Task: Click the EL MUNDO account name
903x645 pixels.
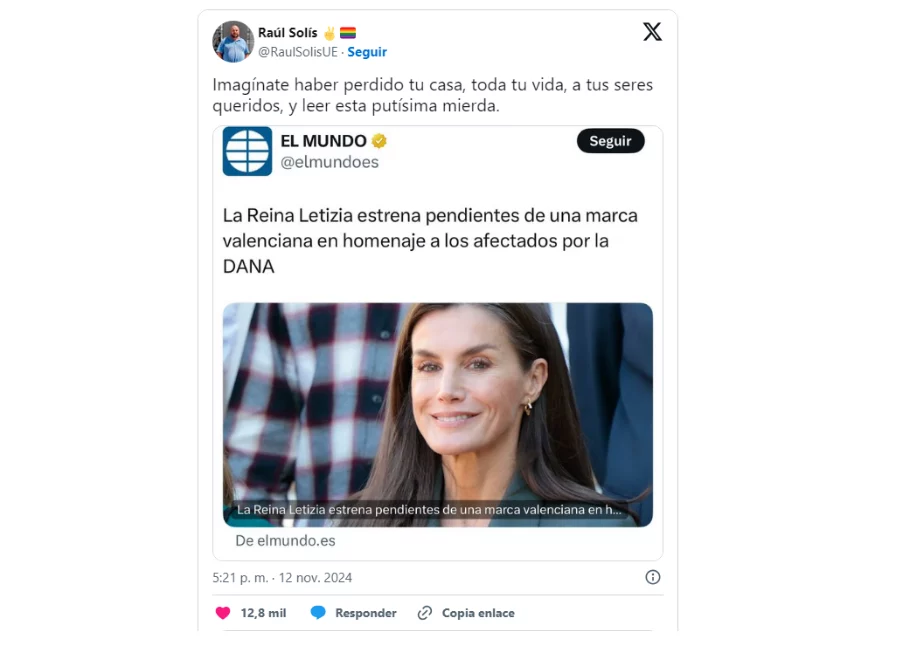Action: (323, 141)
